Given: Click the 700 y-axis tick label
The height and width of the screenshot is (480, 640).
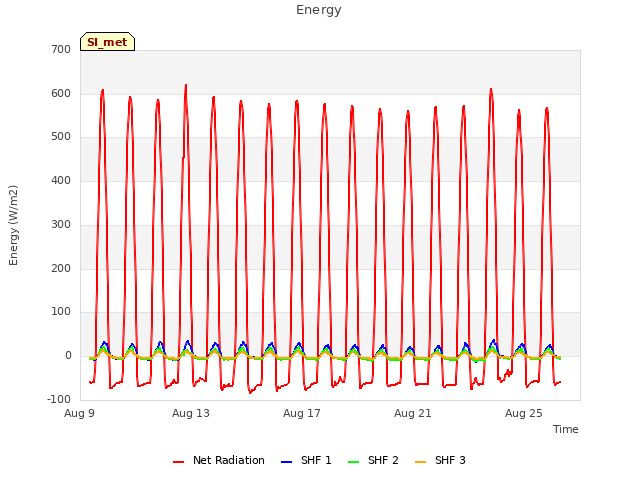Looking at the screenshot, I should (61, 49).
